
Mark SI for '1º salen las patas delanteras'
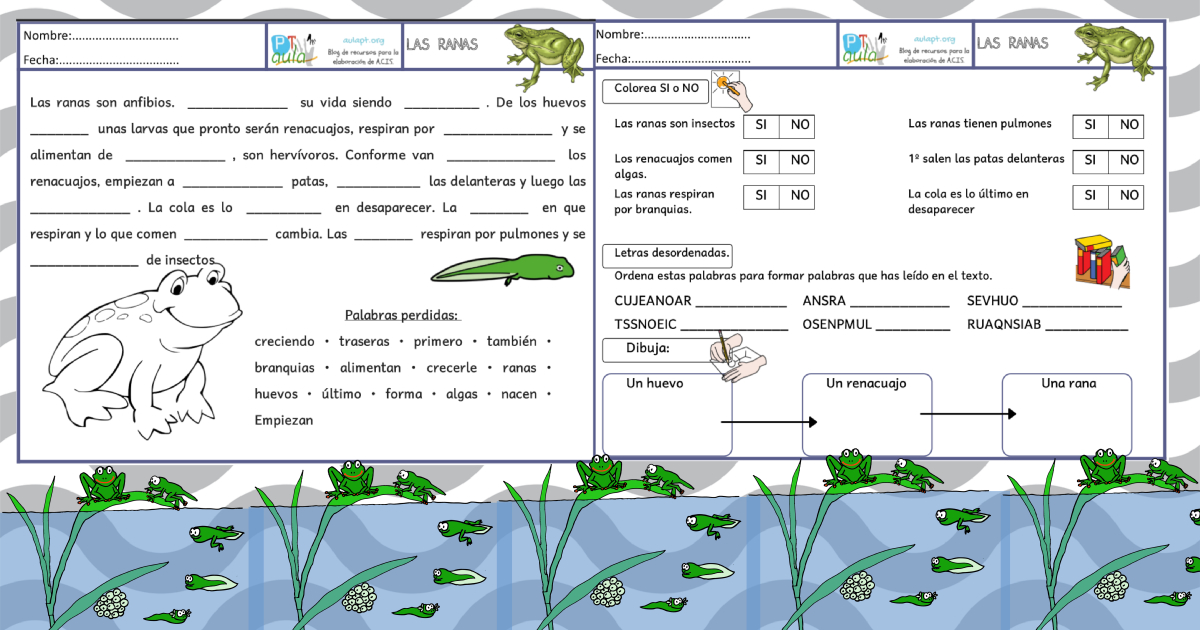coord(1090,160)
